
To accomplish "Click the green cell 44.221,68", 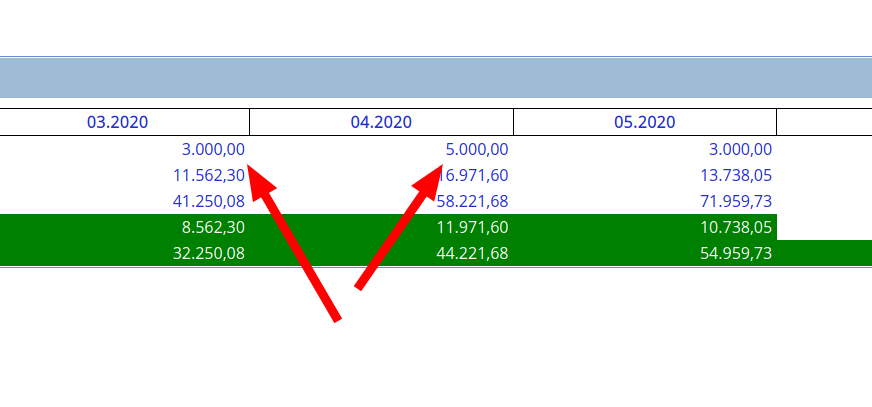I will 473,254.
